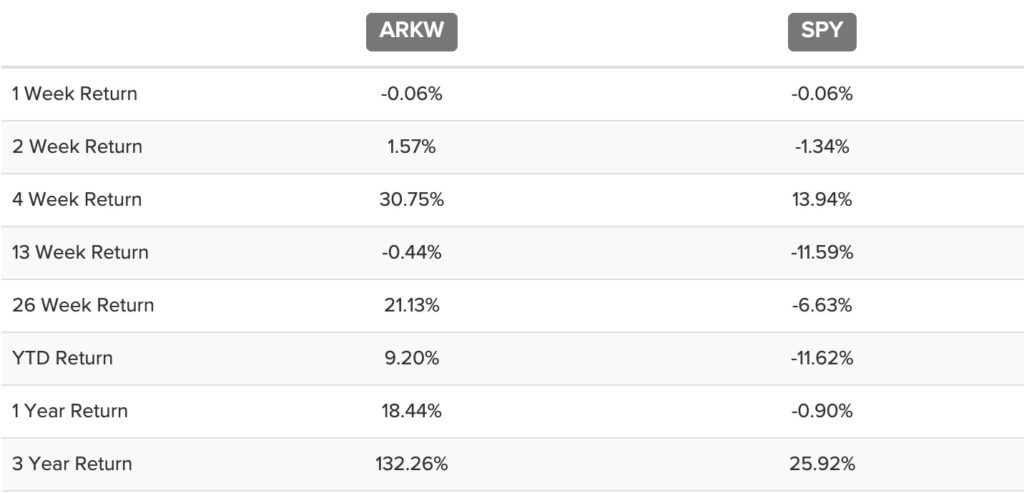Select the 13 Week Return row label
The width and height of the screenshot is (1024, 493).
pos(80,253)
